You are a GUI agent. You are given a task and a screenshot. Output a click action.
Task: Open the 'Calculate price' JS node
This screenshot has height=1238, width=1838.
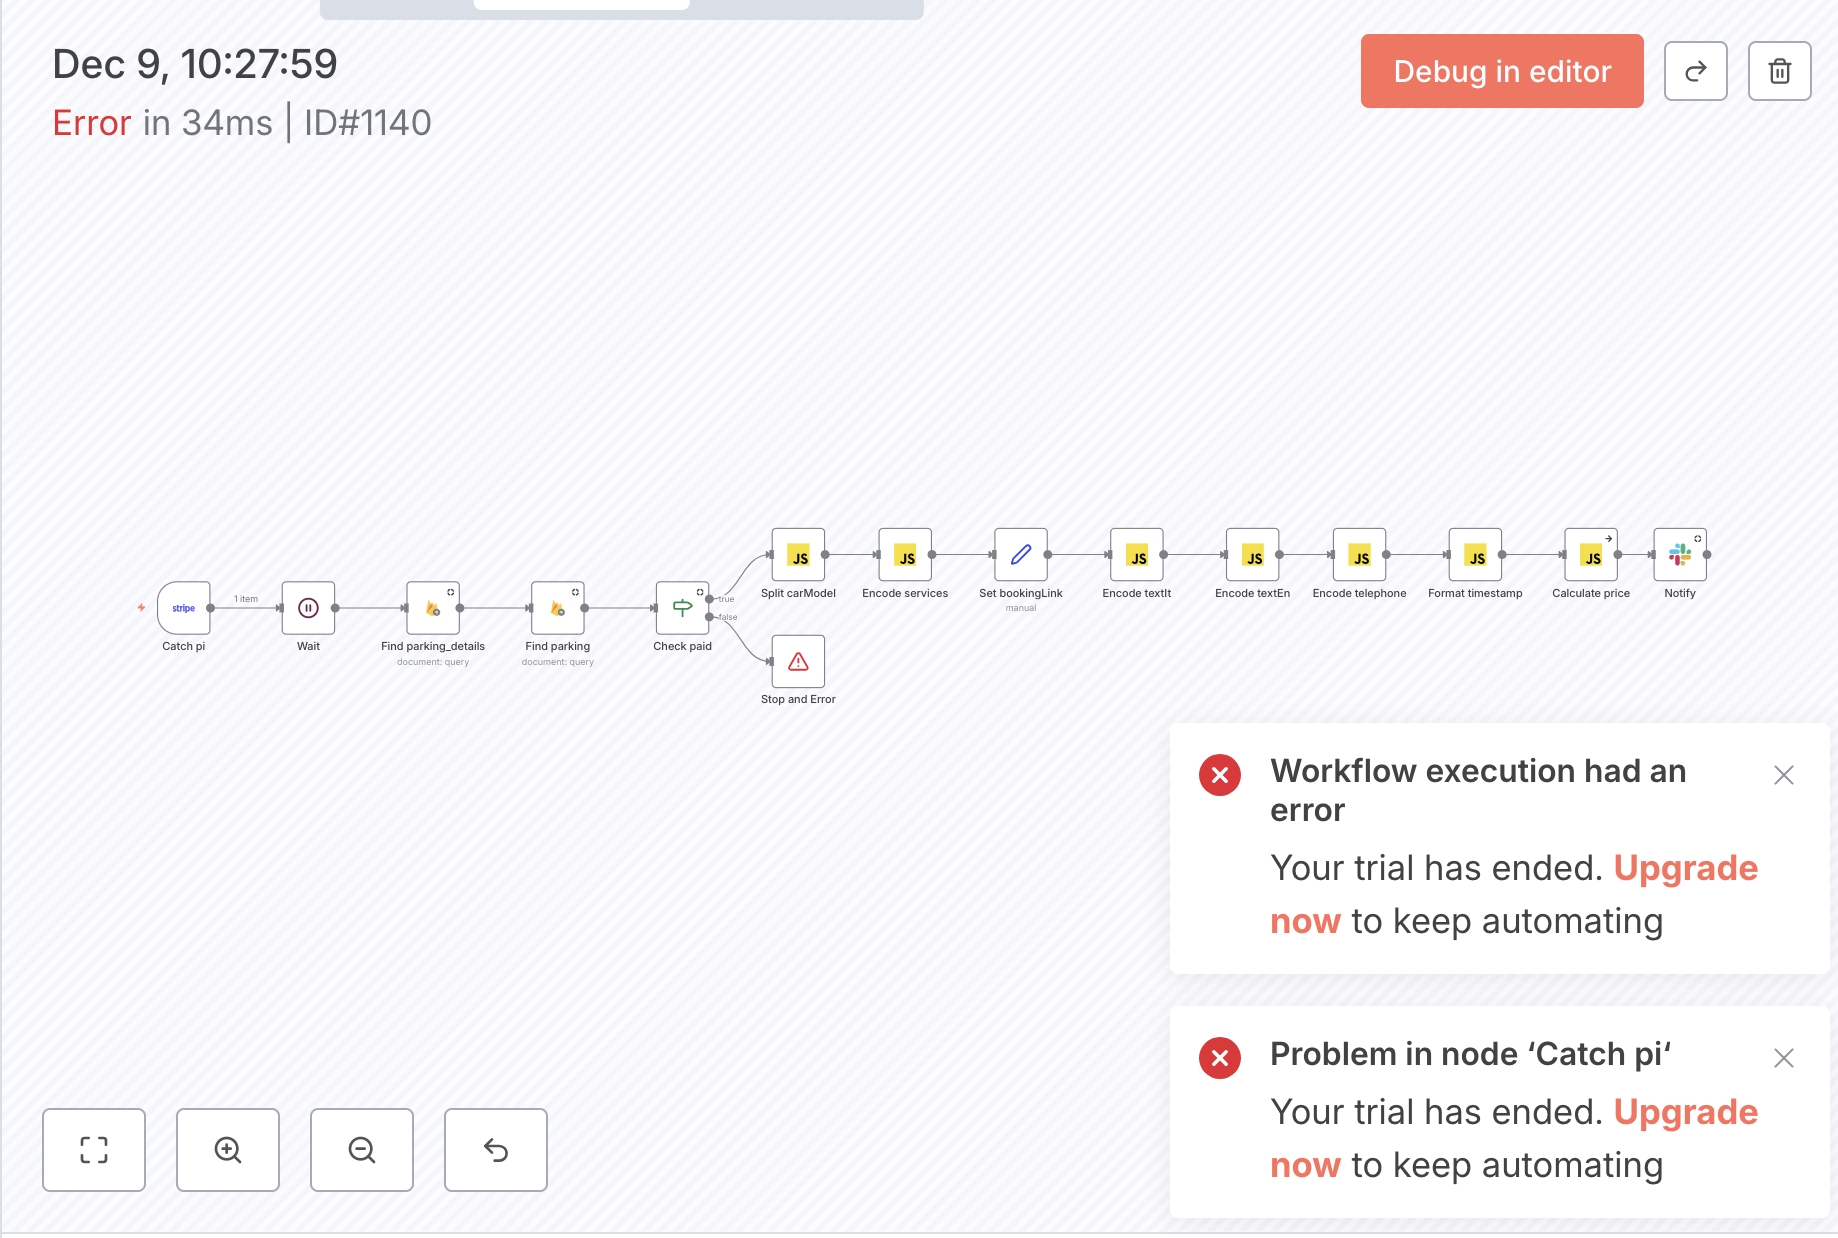point(1590,555)
